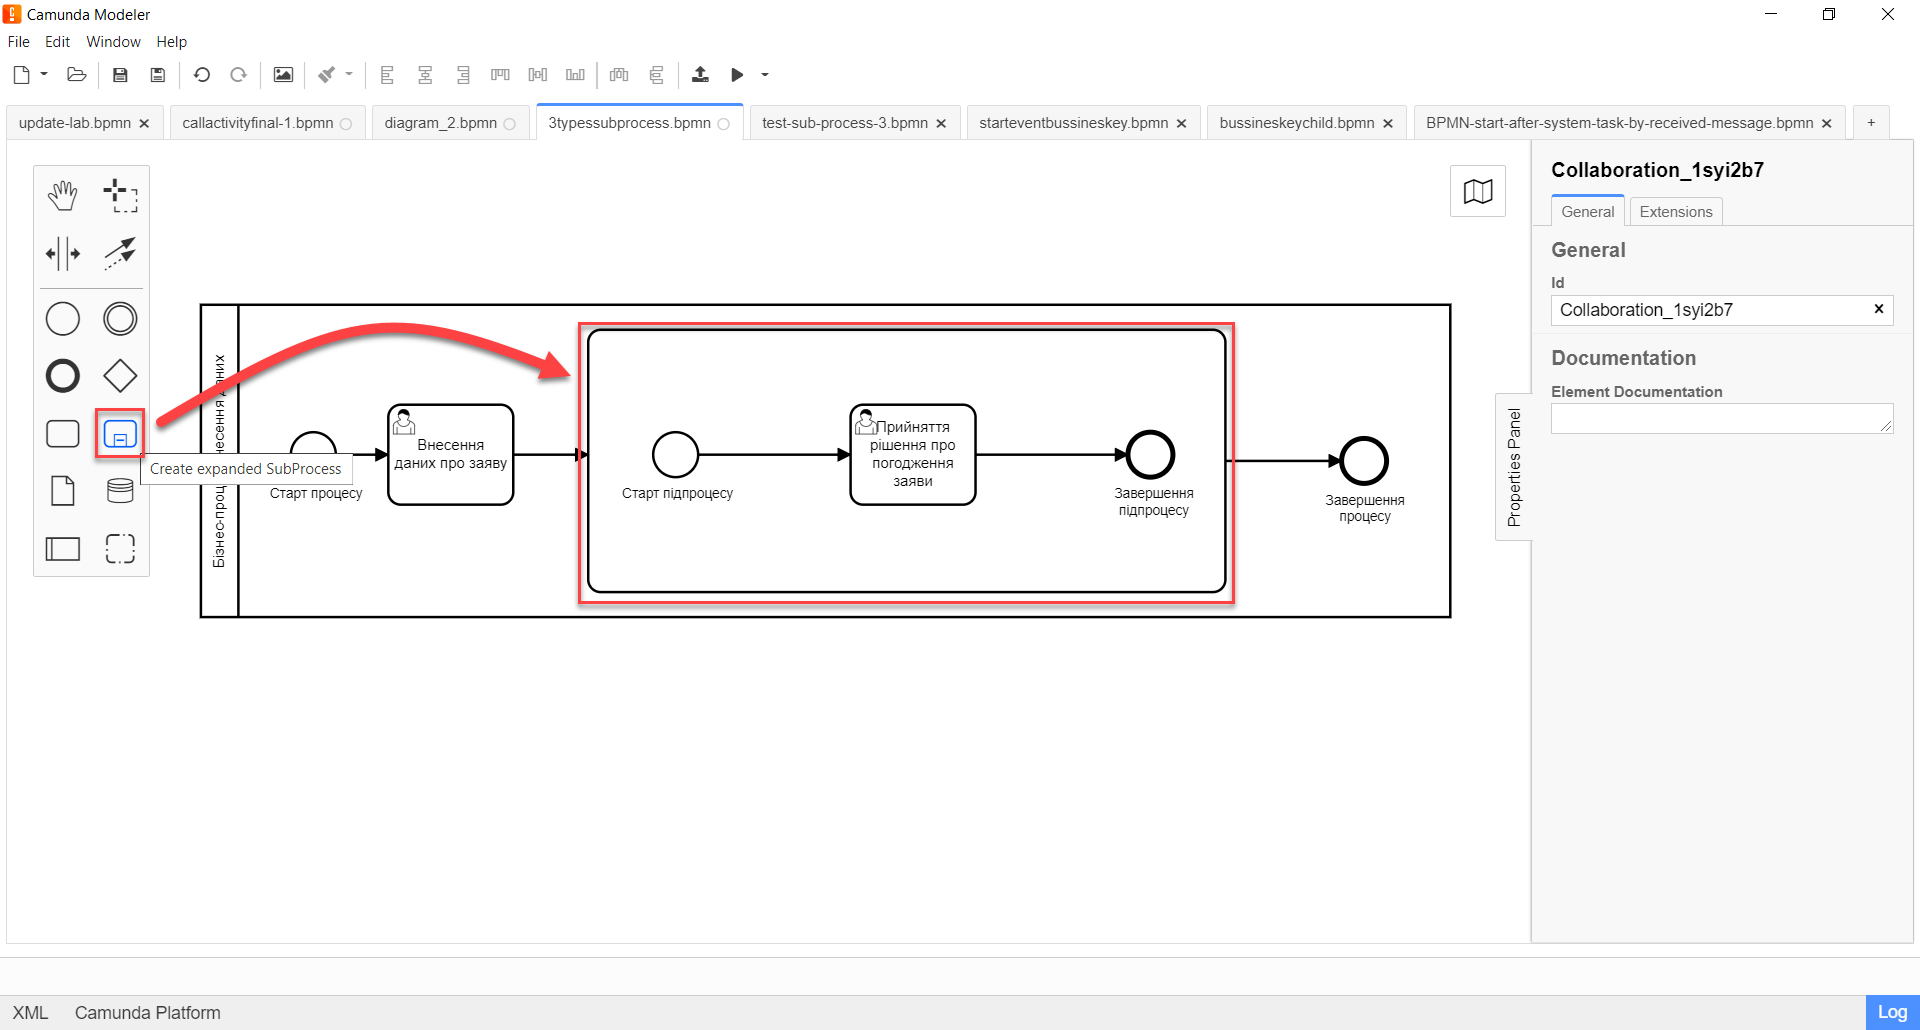
Task: Save the diagram with the save icon
Action: 120,75
